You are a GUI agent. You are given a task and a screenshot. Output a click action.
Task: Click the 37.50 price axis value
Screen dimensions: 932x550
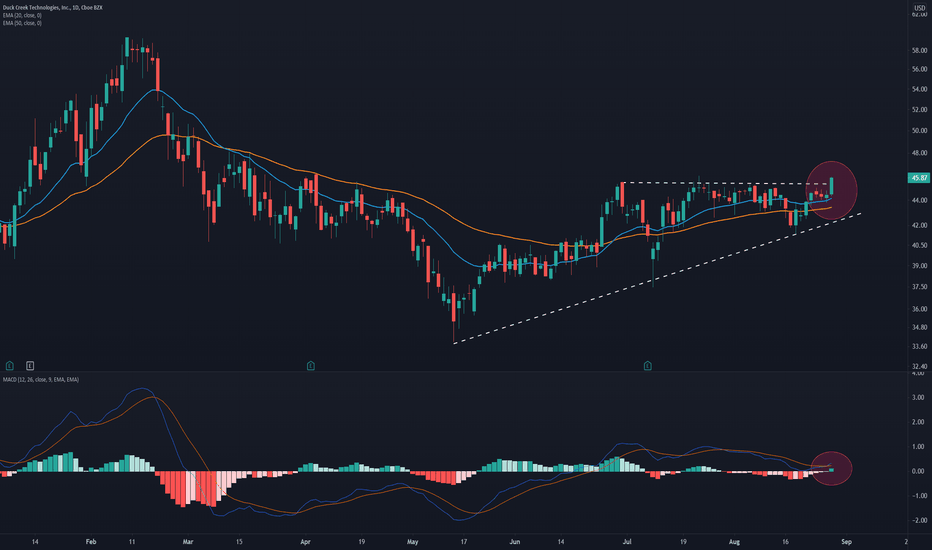[919, 287]
